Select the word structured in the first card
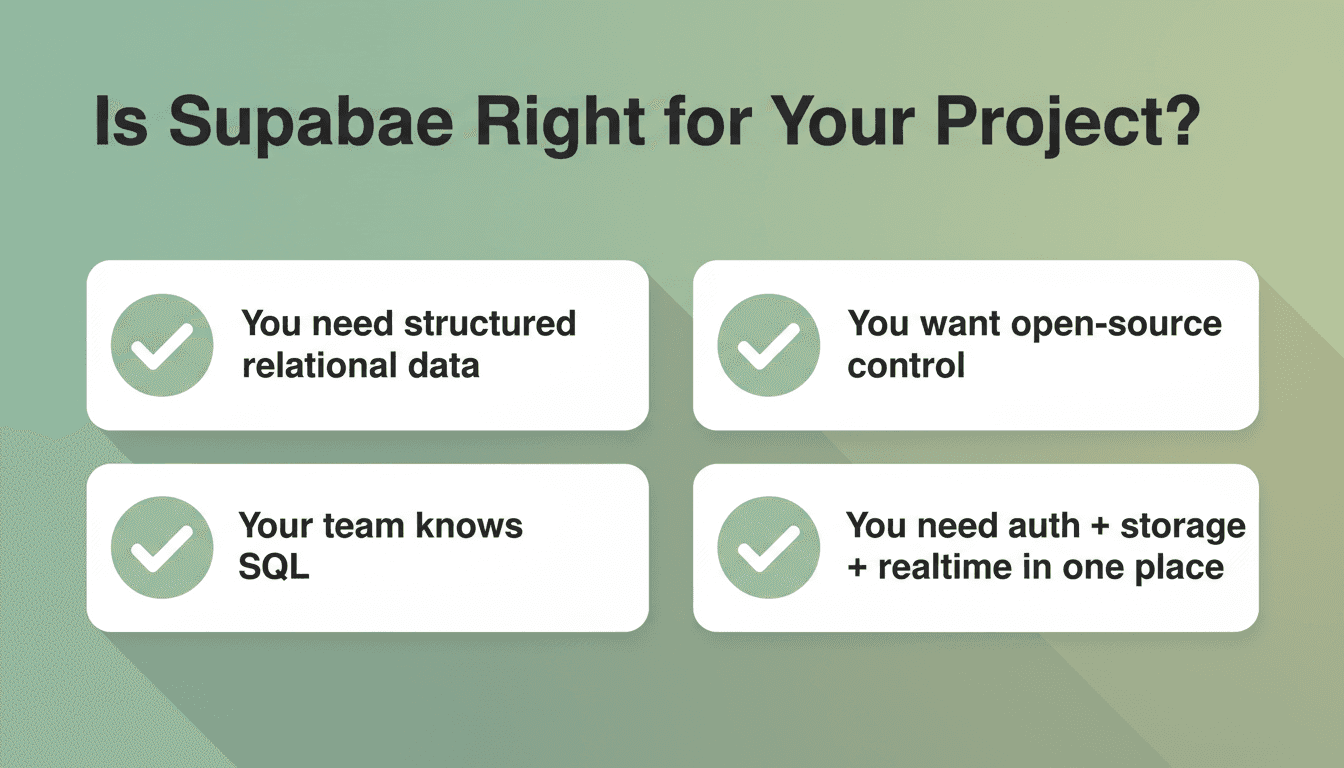 coord(490,324)
